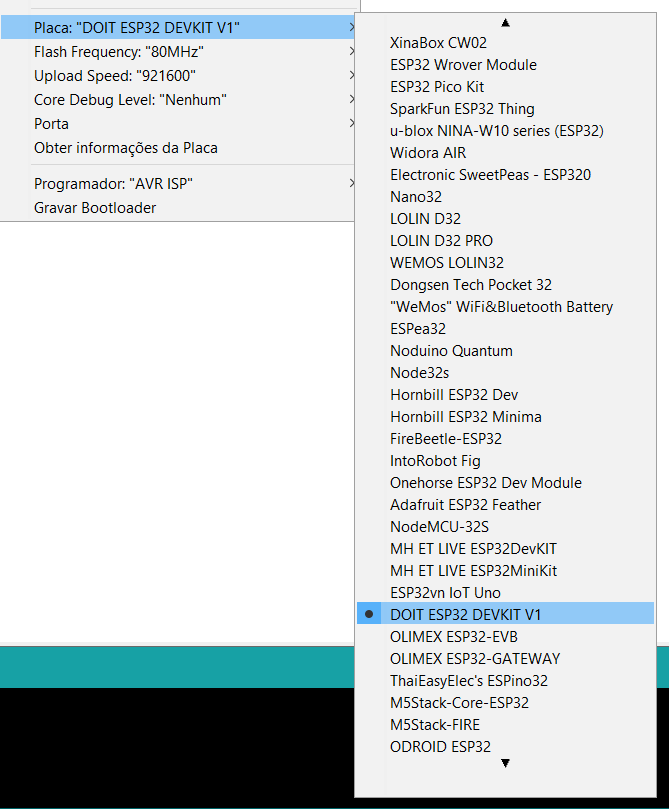This screenshot has width=669, height=809.
Task: Expand arrow beside Porta entry
Action: coord(351,123)
